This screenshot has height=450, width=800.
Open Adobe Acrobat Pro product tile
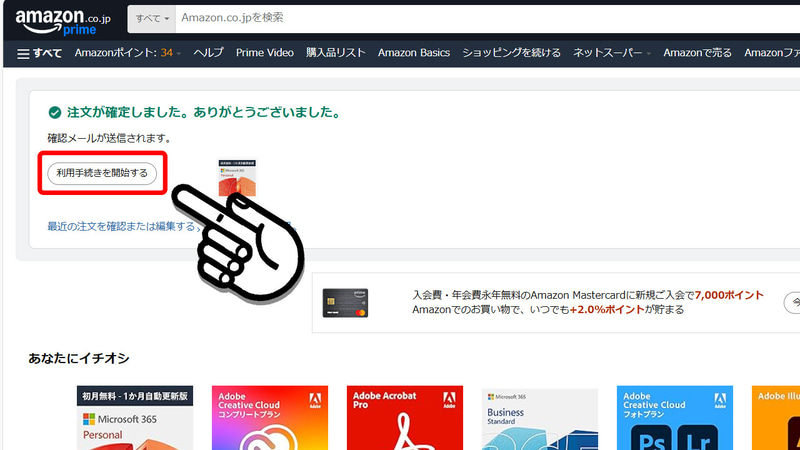[x=405, y=418]
